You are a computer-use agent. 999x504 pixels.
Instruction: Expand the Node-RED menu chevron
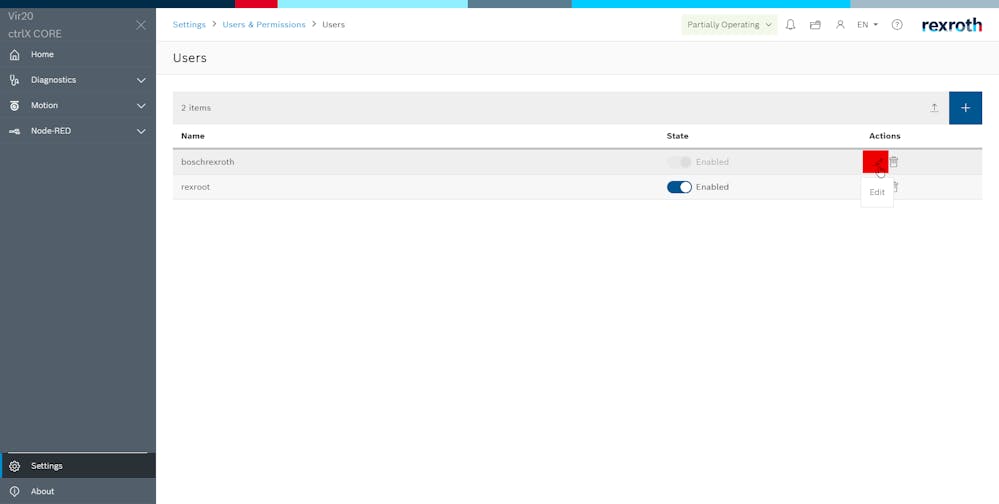coord(141,131)
